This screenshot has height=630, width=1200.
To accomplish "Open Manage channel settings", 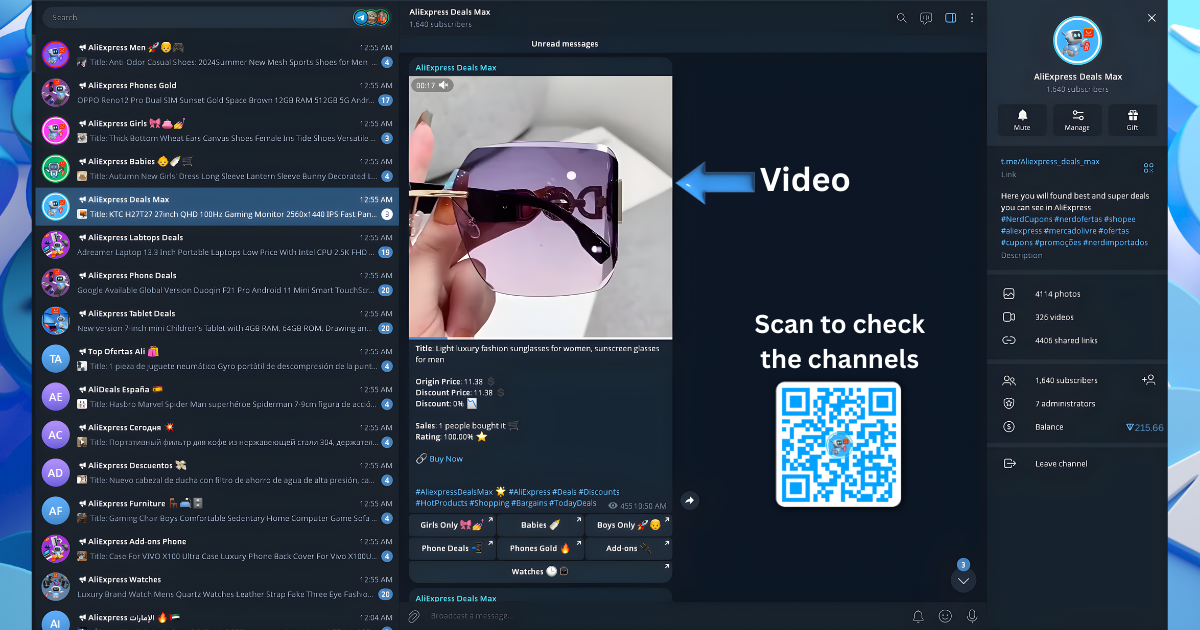I will coord(1077,120).
